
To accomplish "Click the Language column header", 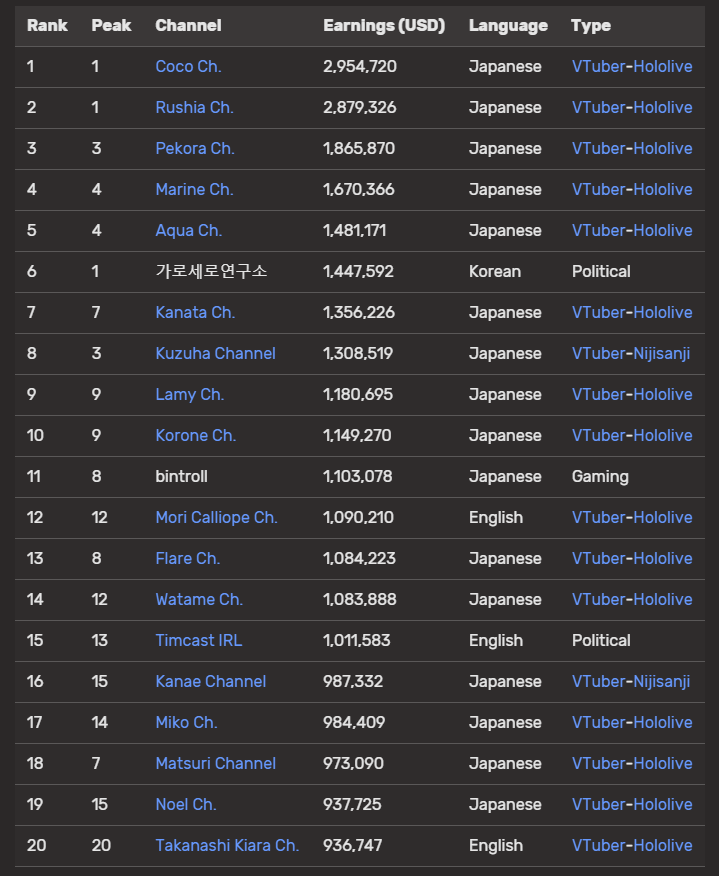I will (x=508, y=25).
